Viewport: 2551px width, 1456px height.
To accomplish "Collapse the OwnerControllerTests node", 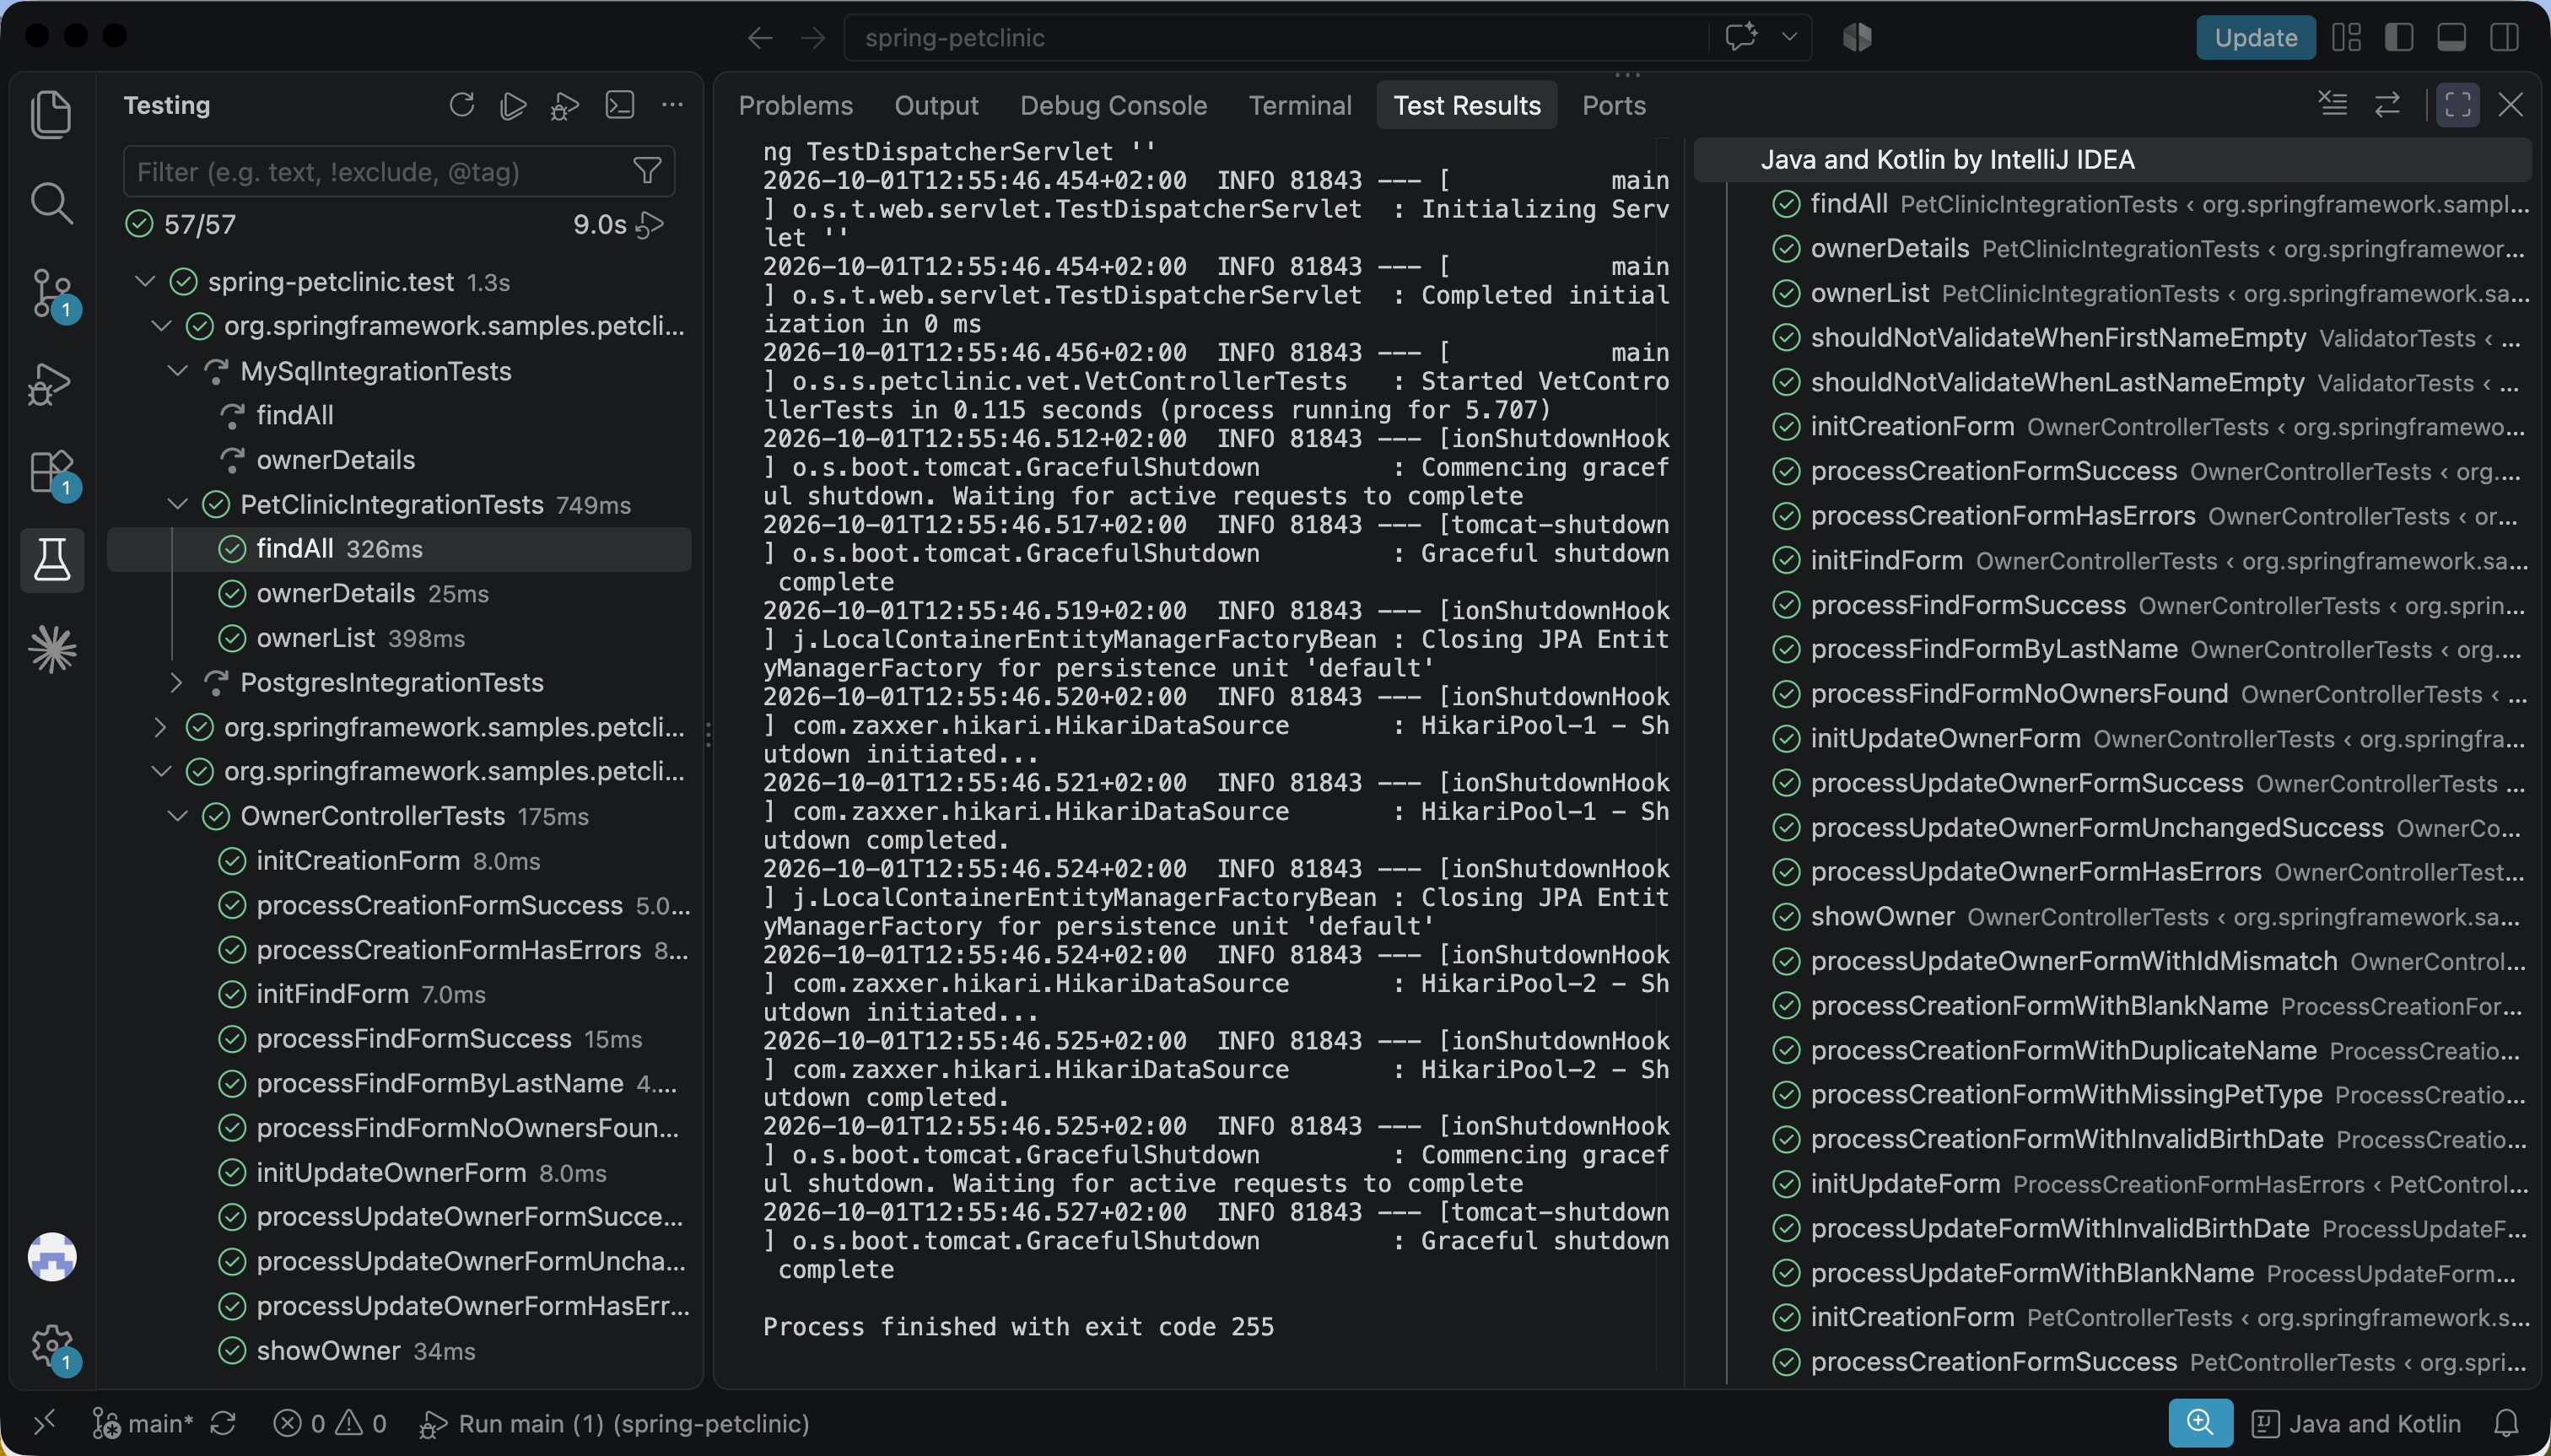I will click(177, 816).
